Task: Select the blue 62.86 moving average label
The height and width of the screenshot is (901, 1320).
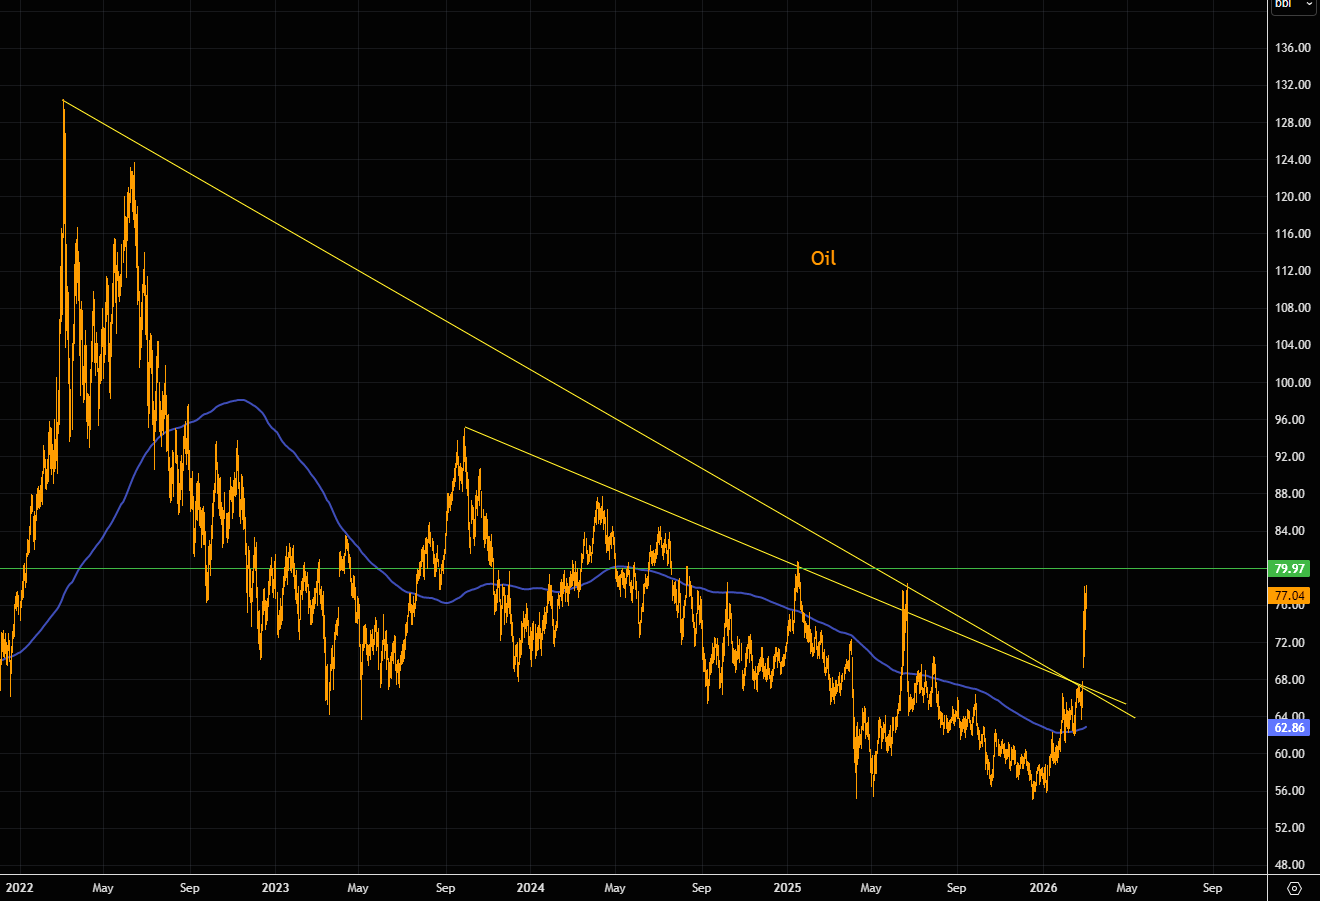Action: (x=1287, y=727)
